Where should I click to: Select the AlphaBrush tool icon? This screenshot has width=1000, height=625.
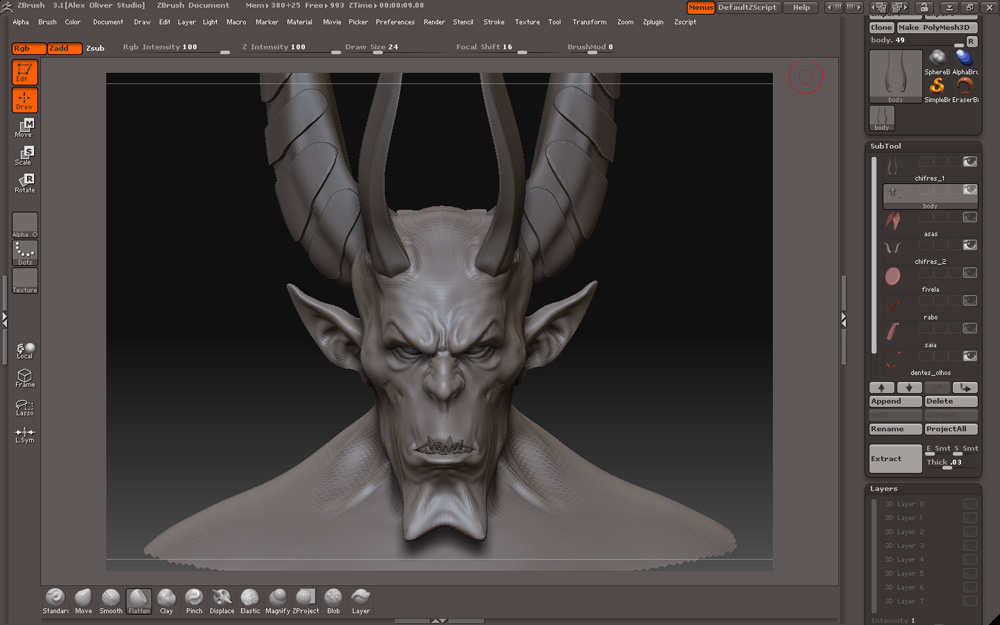[x=965, y=62]
